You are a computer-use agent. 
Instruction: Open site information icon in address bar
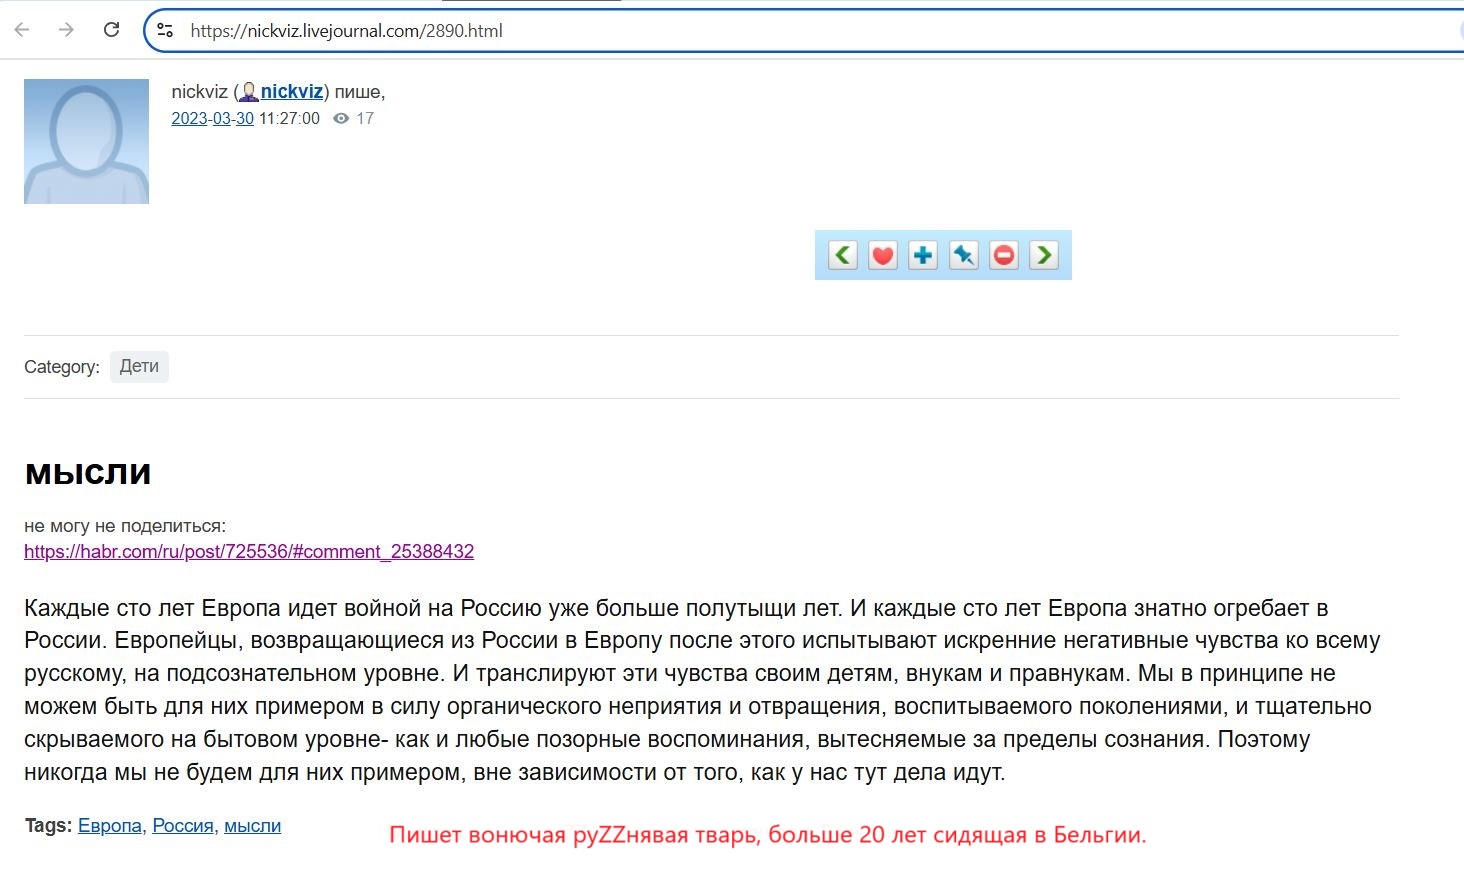(166, 30)
